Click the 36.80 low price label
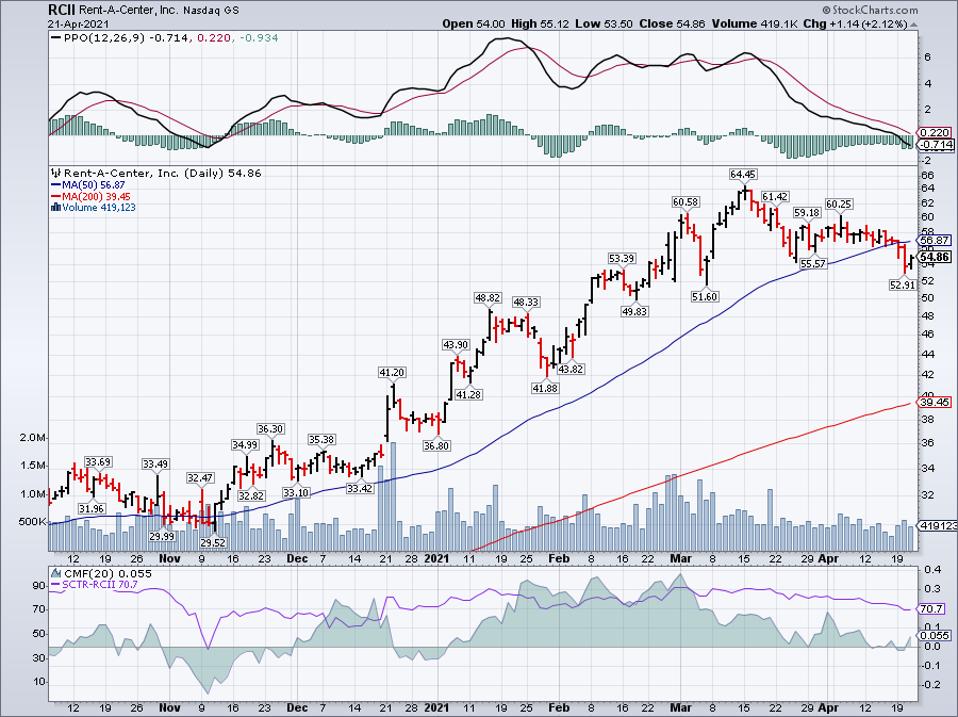 [436, 446]
